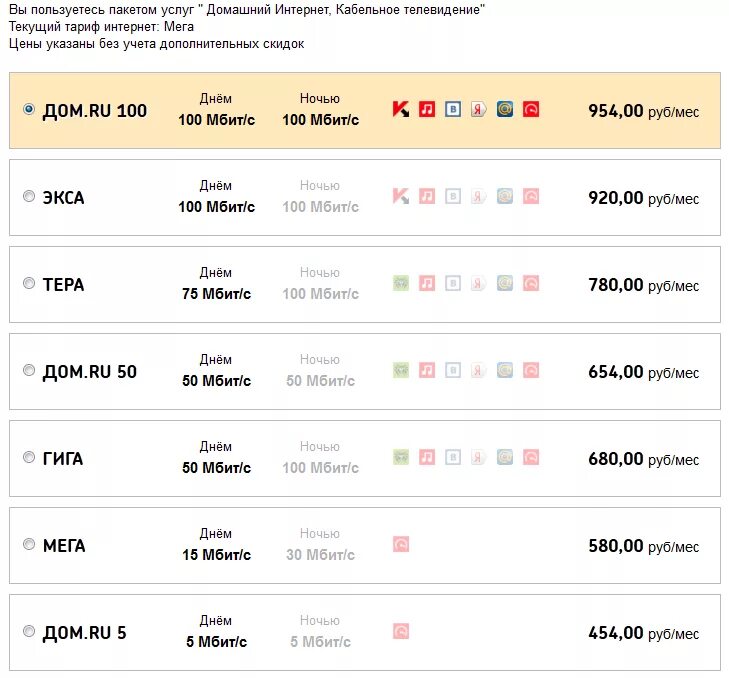Click the green icon in ТЕРА row
The image size is (729, 678).
point(401,284)
